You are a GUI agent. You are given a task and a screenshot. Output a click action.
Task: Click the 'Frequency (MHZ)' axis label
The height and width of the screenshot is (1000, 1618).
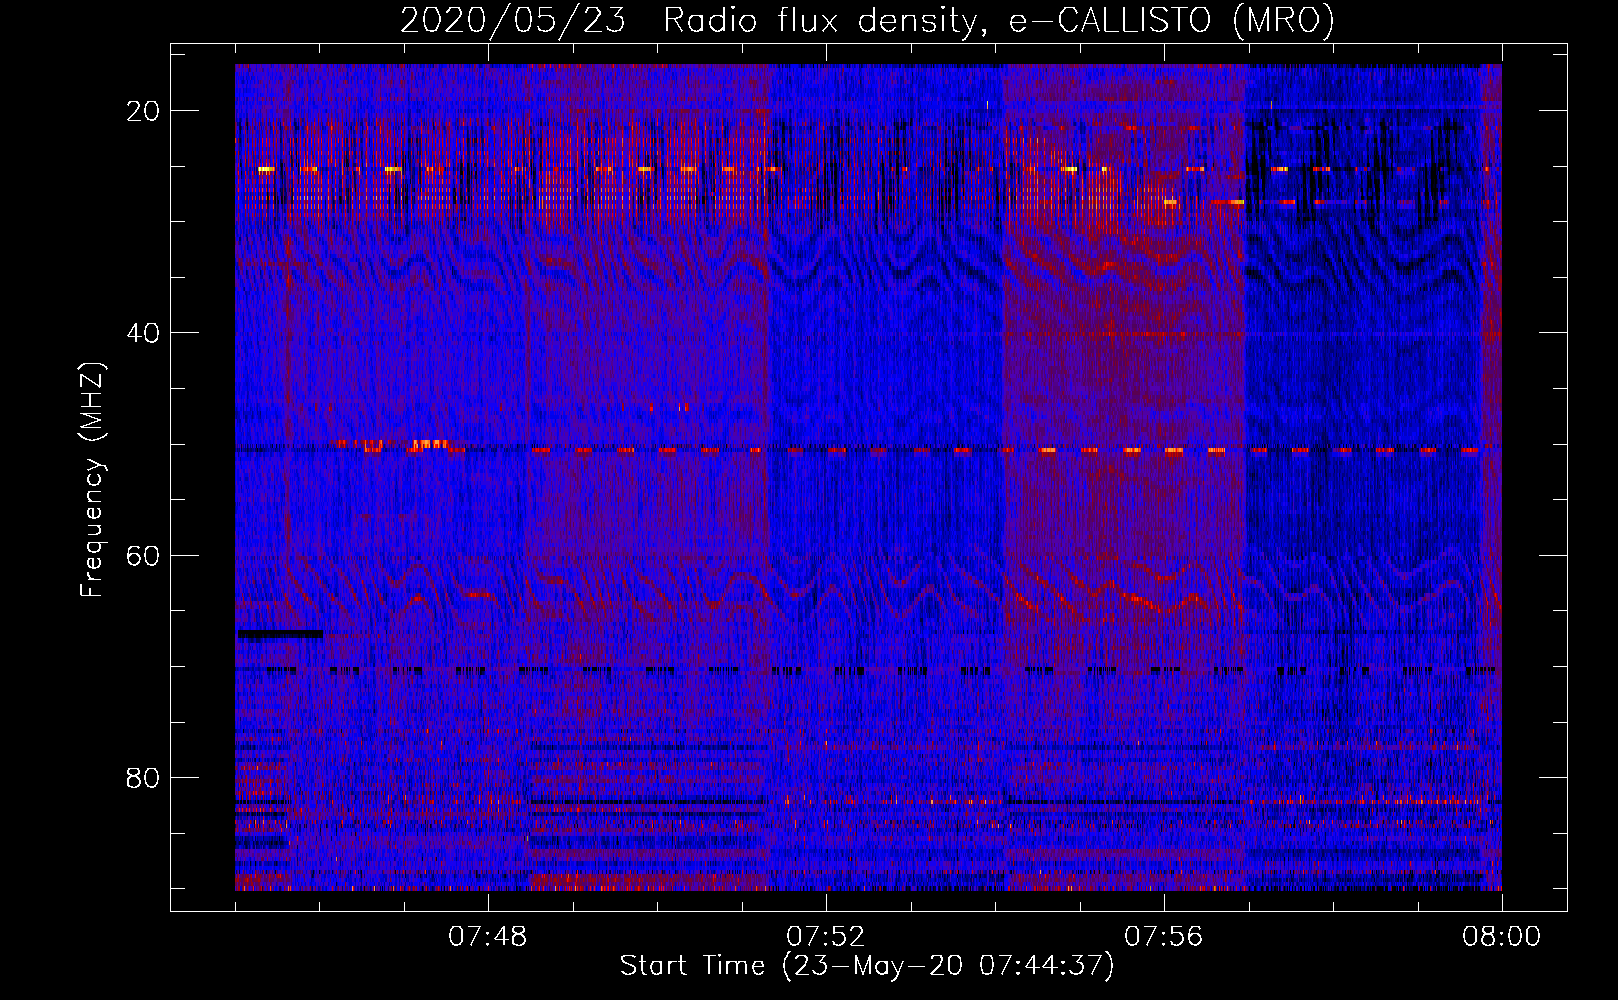click(92, 480)
